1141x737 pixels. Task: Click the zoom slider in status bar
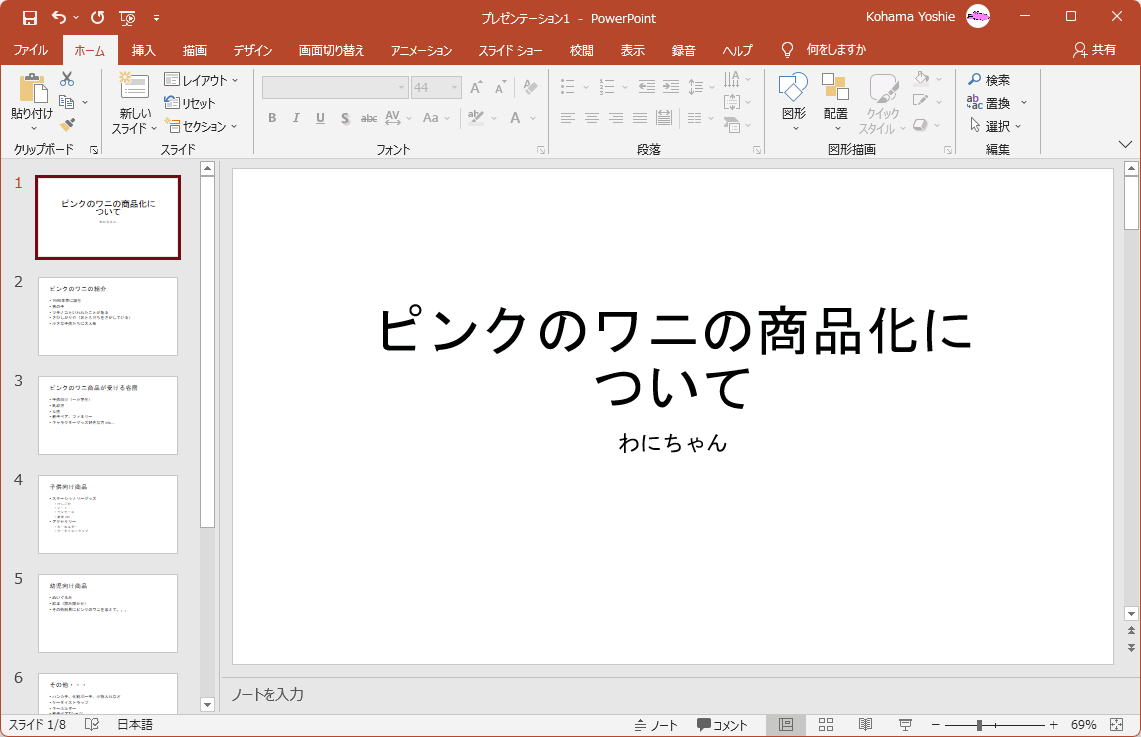(x=980, y=725)
